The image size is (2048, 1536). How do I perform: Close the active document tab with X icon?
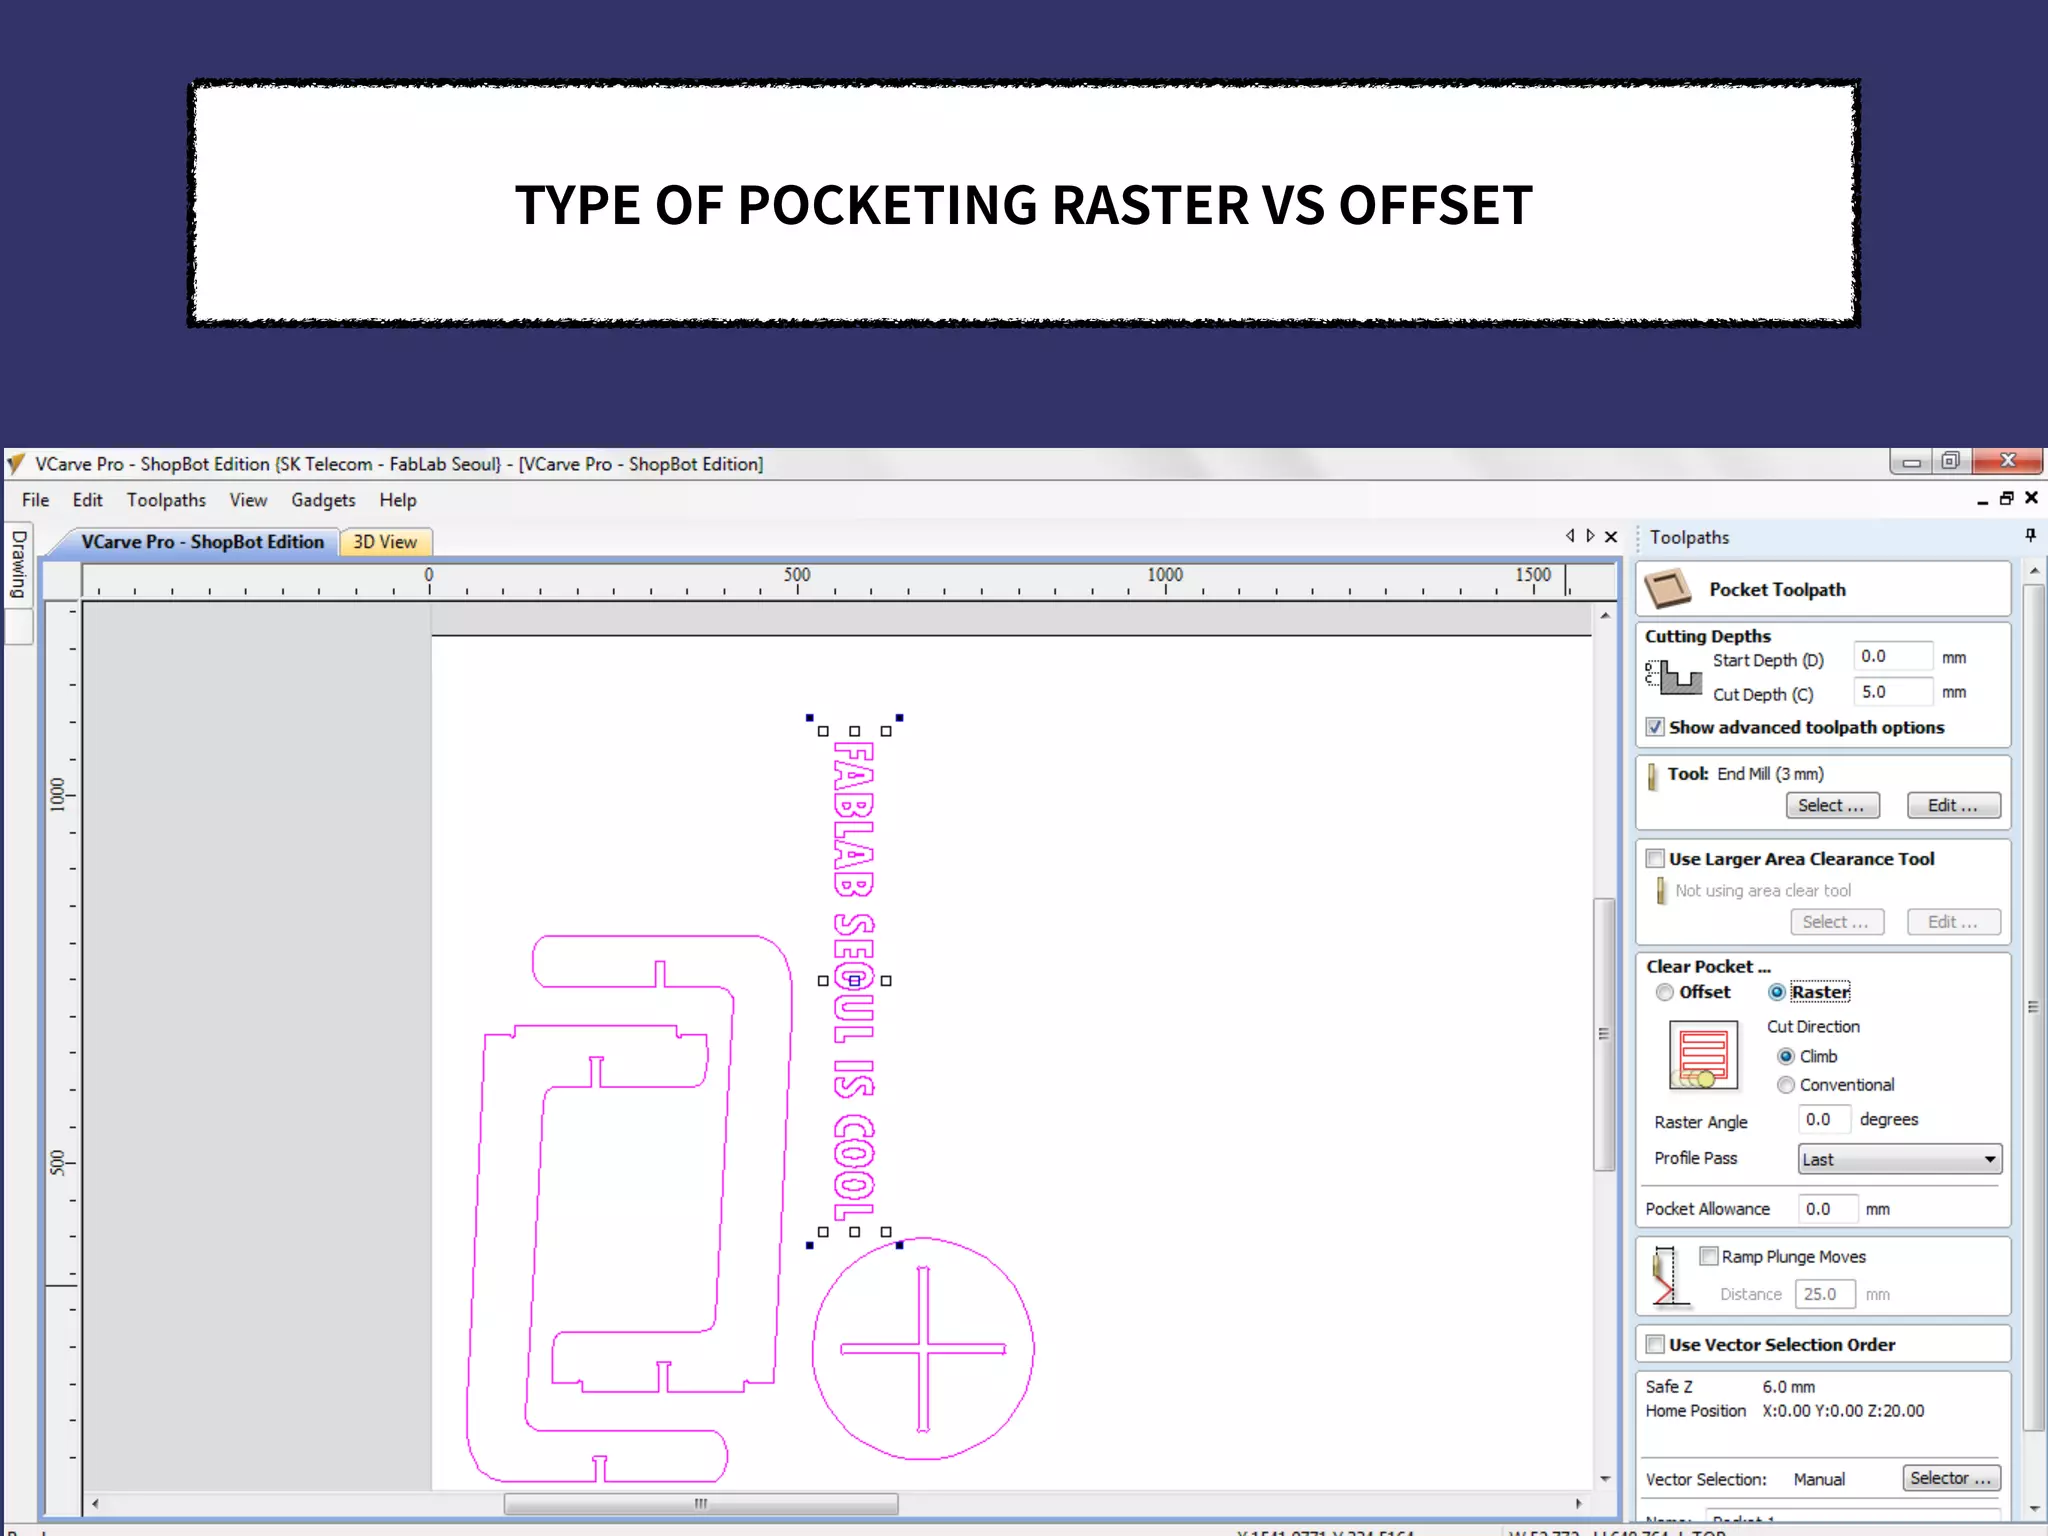[x=1611, y=537]
